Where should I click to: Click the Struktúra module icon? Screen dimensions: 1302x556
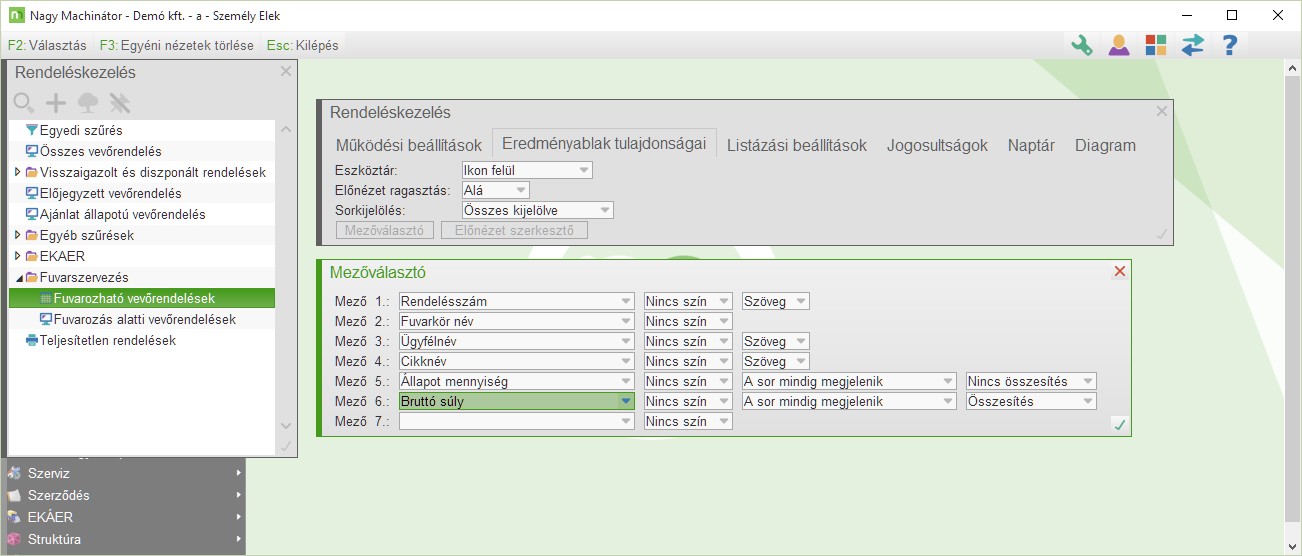click(x=14, y=539)
